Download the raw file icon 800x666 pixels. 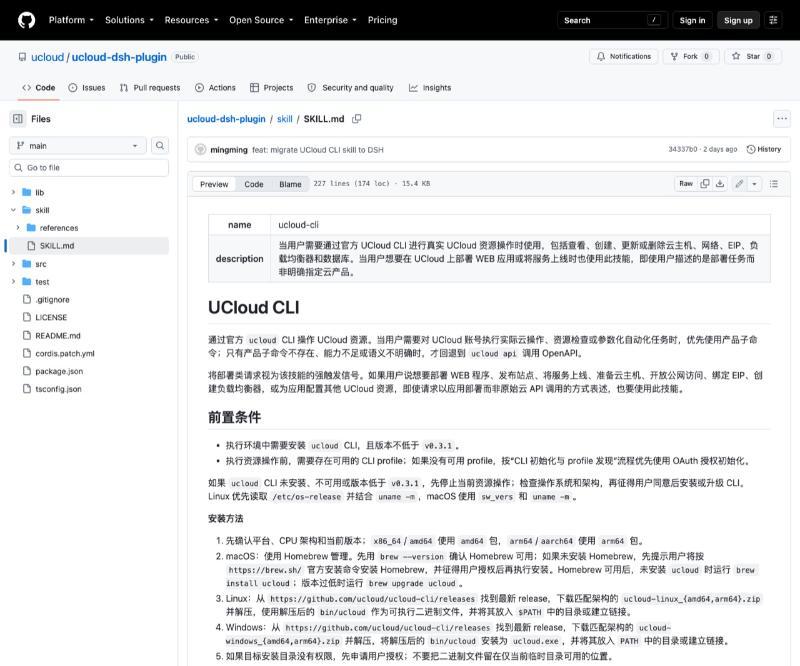click(x=720, y=184)
